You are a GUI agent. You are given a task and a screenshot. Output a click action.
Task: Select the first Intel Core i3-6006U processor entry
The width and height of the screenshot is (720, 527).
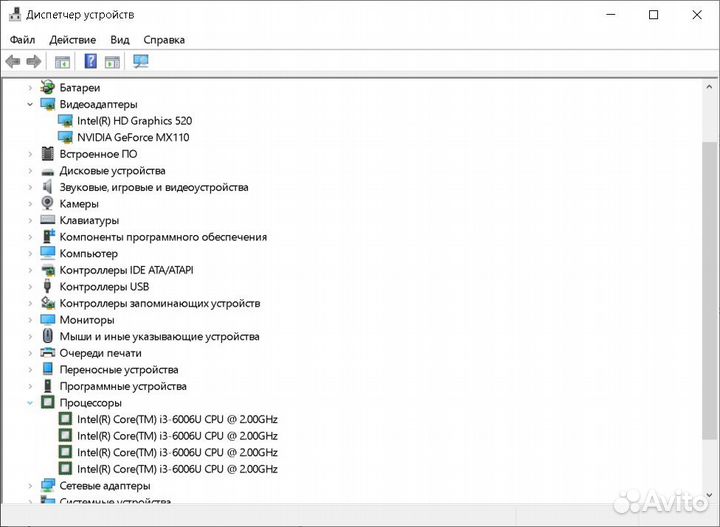177,419
